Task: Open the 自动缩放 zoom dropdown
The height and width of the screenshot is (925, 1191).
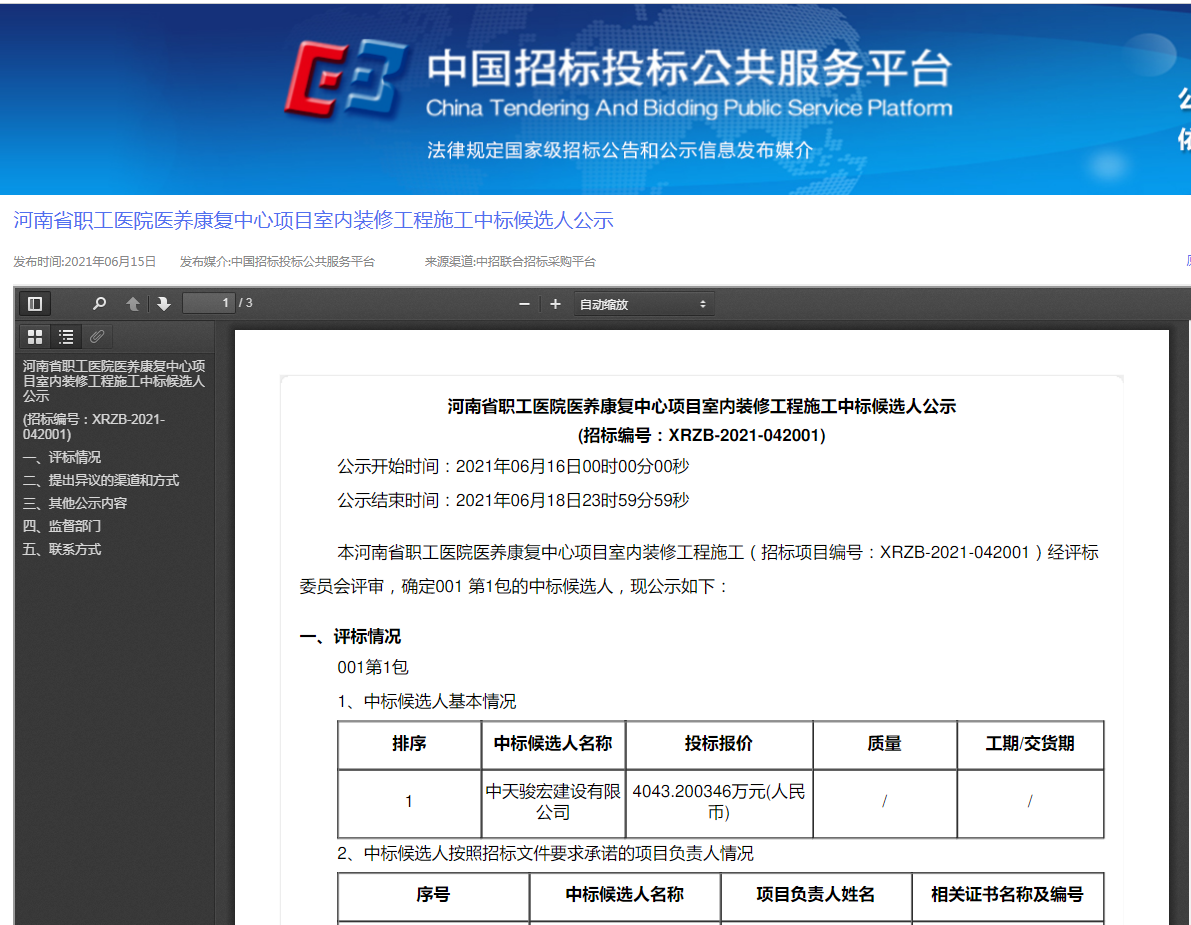Action: (x=643, y=304)
